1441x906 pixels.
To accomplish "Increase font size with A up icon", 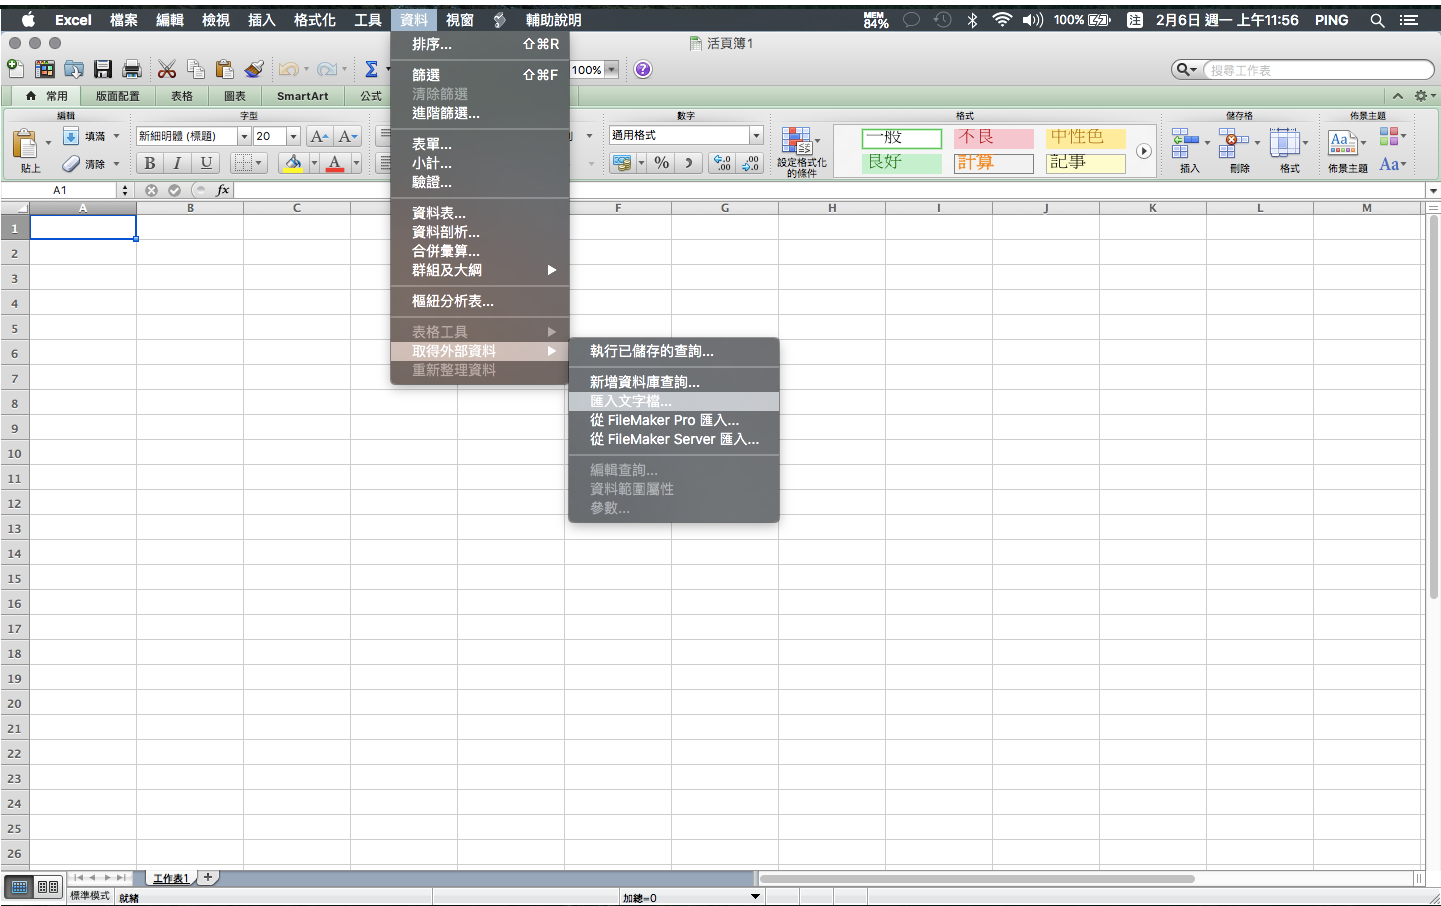I will pyautogui.click(x=319, y=136).
